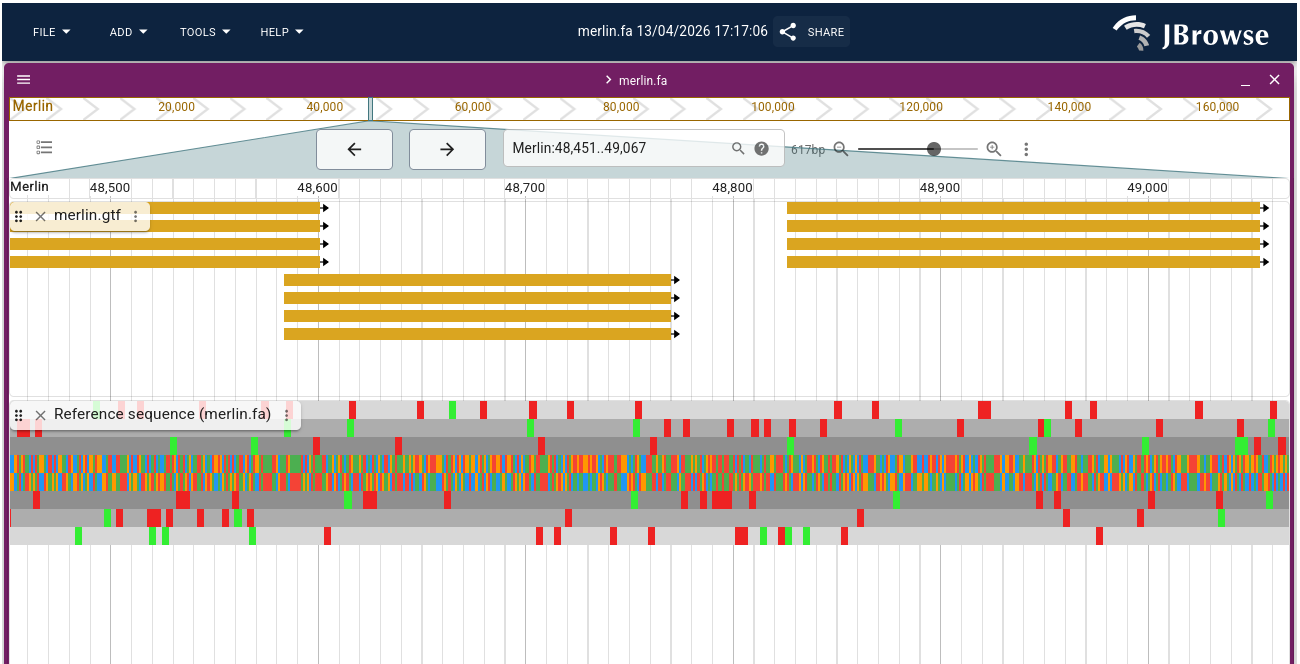Open the TOOLS dropdown menu
Screen dimensions: 1300x664
[x=203, y=31]
